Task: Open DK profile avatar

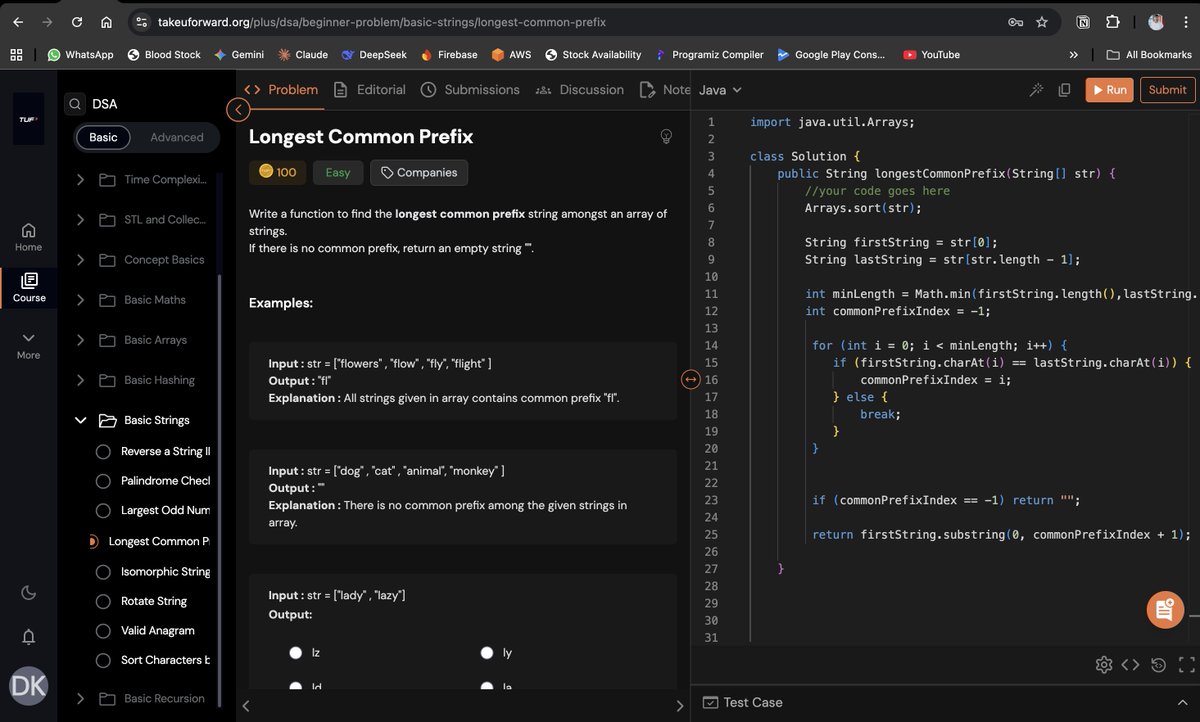Action: pyautogui.click(x=28, y=686)
